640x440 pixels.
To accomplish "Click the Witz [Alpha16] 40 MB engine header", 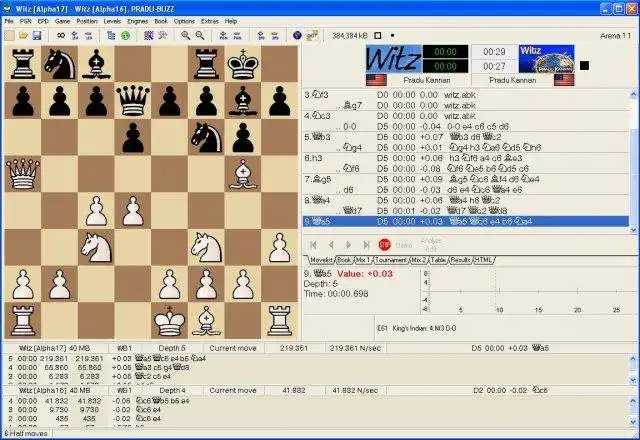I will (x=55, y=390).
